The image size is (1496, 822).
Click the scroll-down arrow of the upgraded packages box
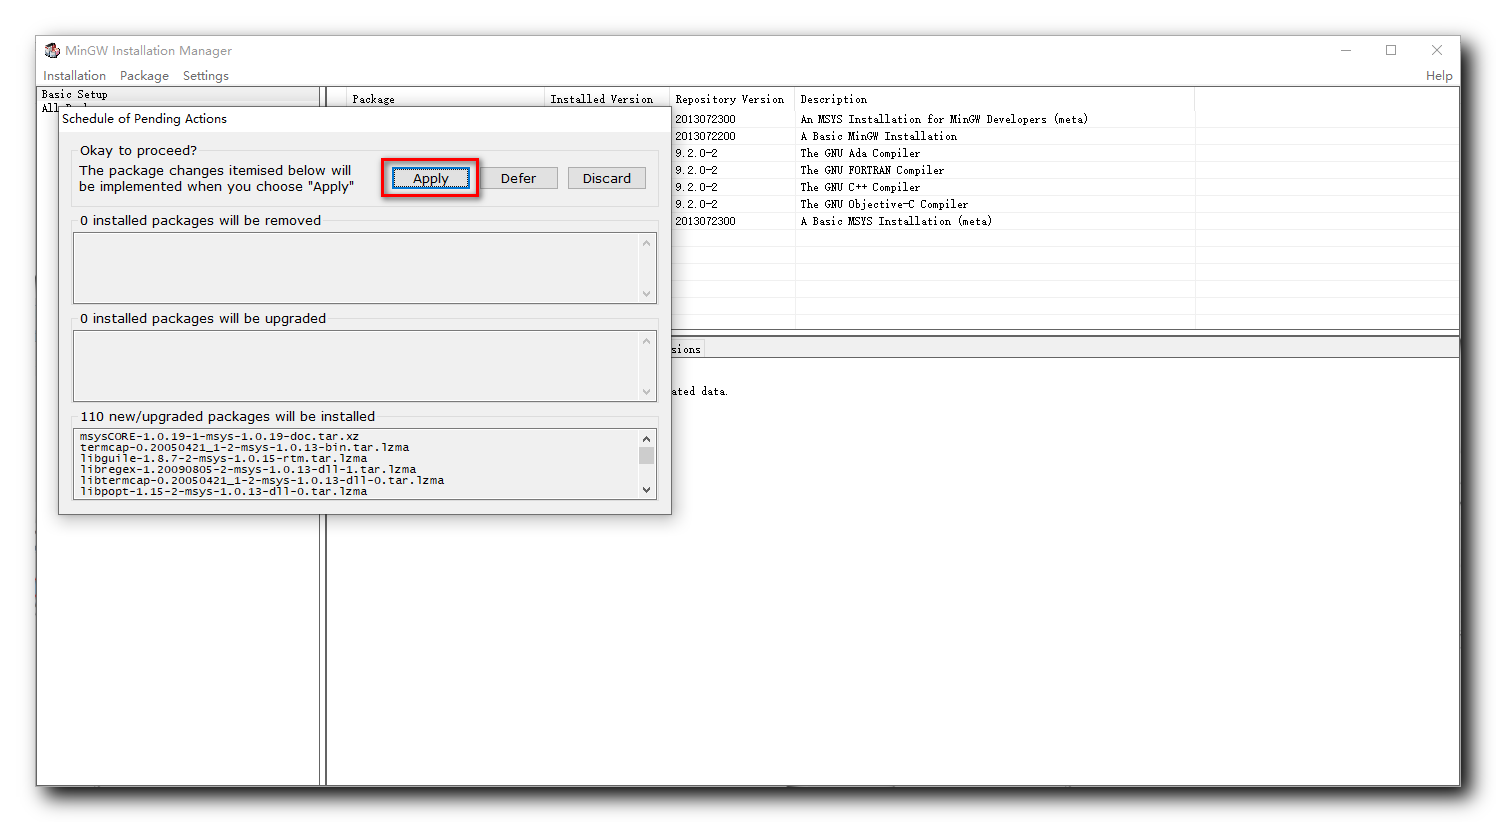click(x=647, y=393)
